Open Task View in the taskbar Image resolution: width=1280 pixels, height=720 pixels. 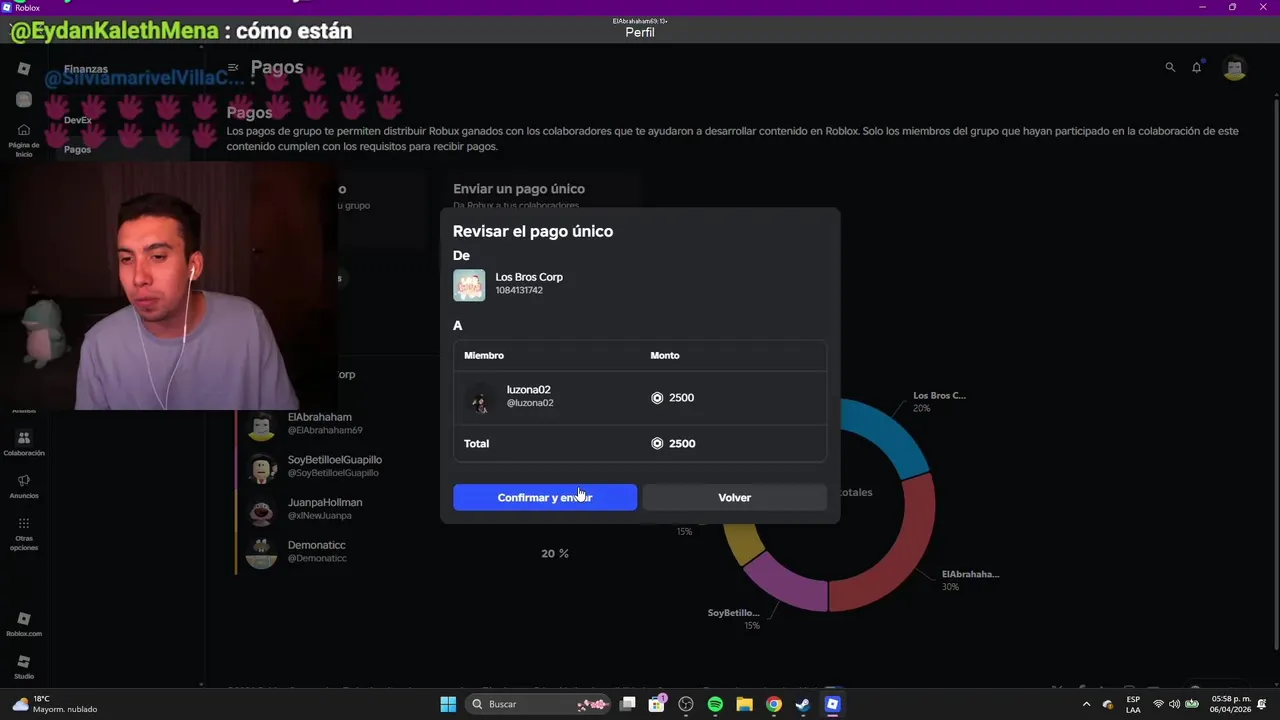pos(627,704)
